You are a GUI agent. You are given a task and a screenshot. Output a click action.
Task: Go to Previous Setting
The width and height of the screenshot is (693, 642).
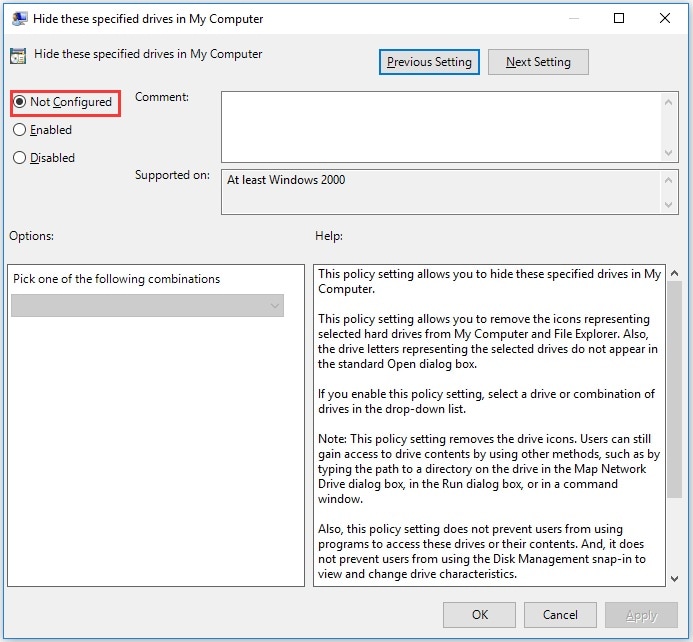[429, 62]
